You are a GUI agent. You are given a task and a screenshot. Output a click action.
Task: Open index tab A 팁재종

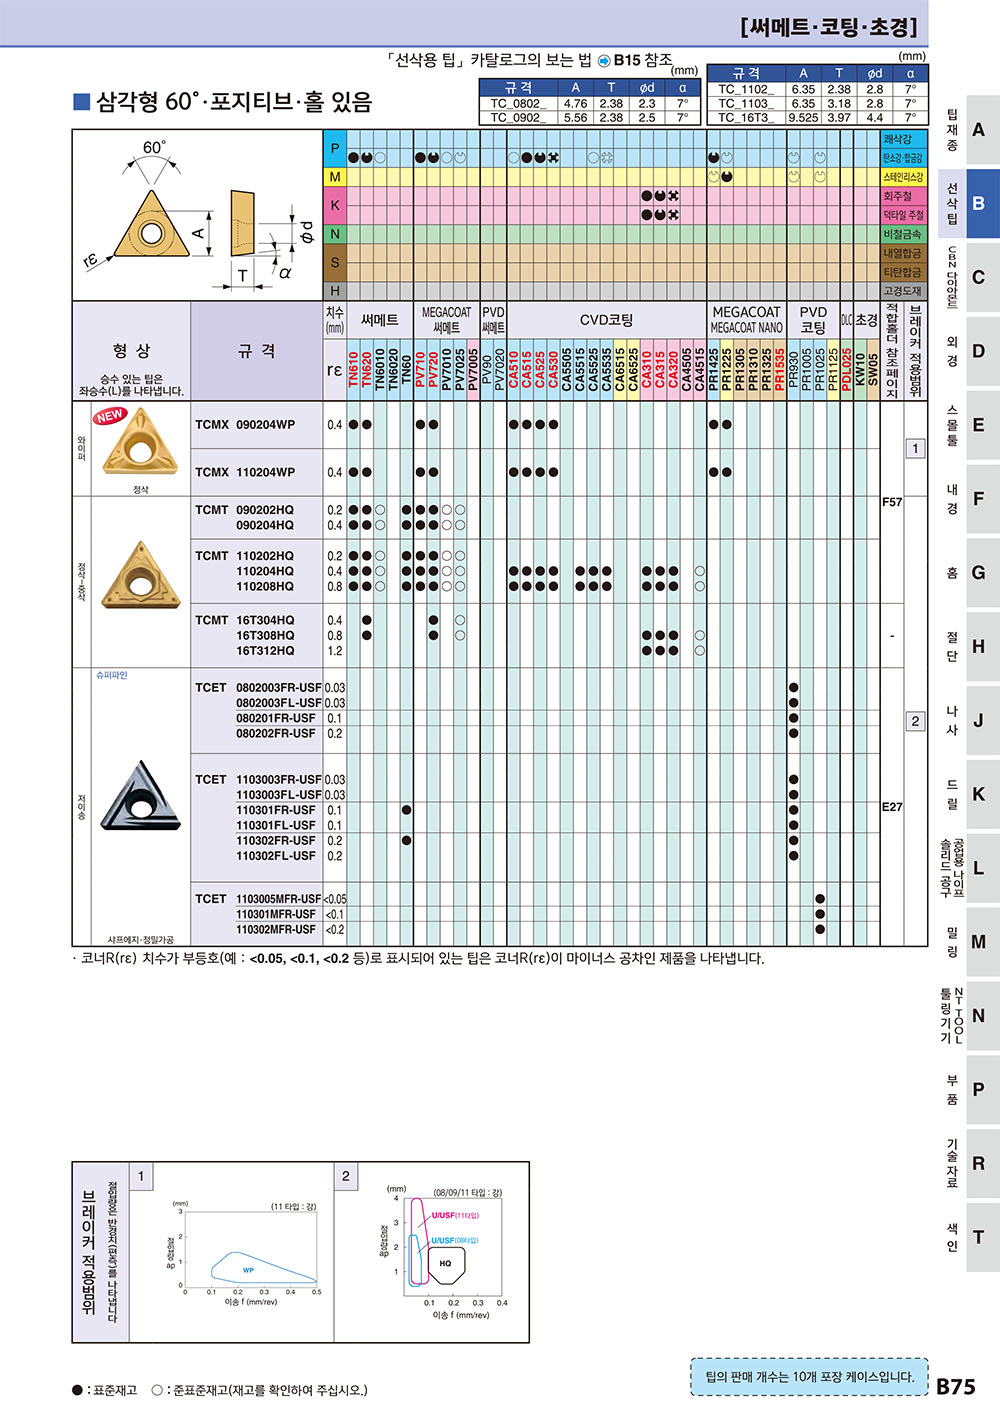[968, 130]
